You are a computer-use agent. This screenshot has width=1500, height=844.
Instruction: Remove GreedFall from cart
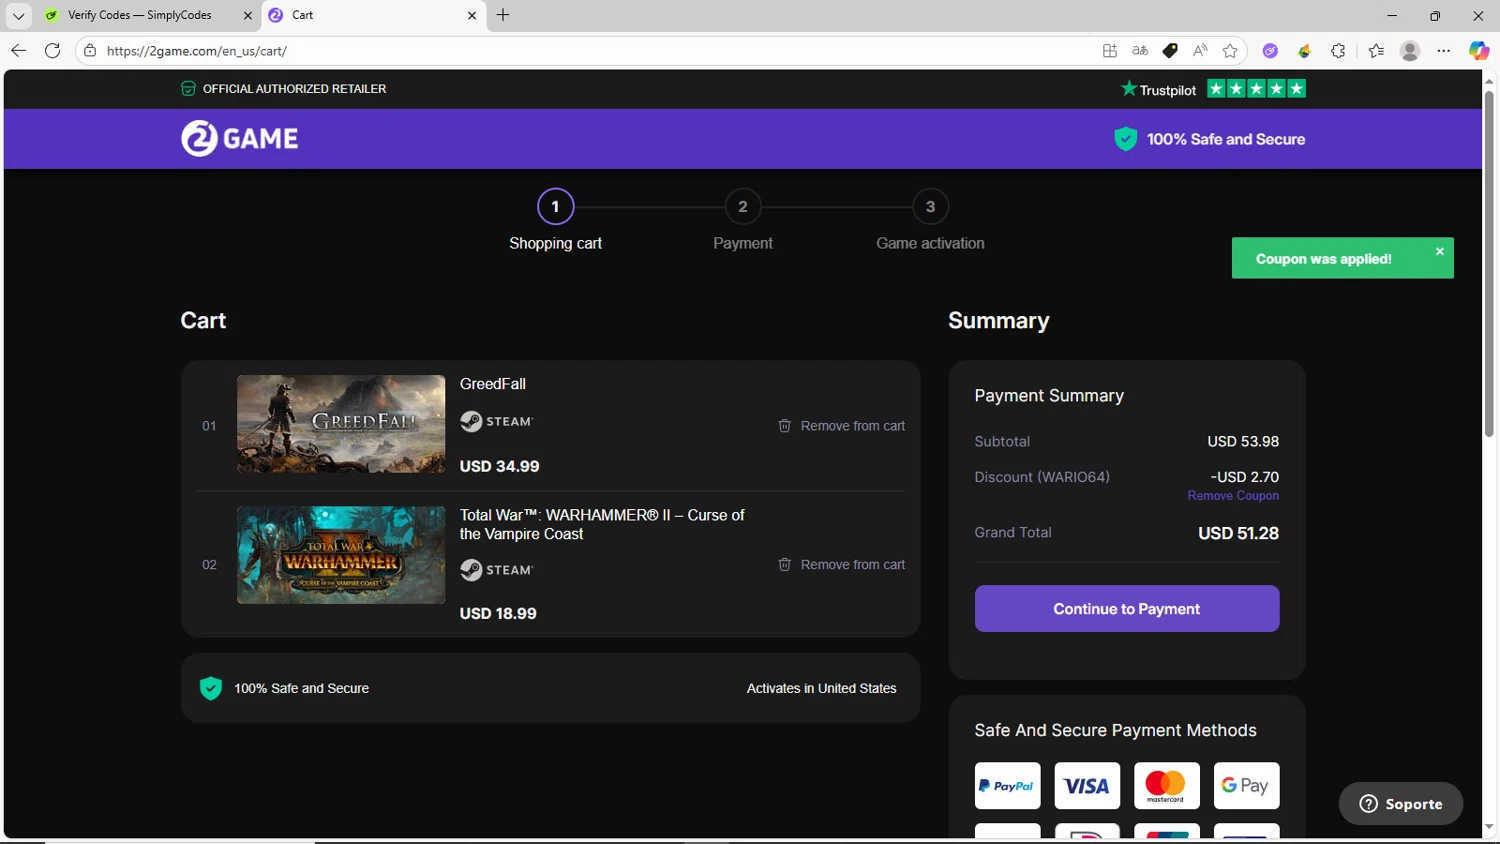pos(842,426)
